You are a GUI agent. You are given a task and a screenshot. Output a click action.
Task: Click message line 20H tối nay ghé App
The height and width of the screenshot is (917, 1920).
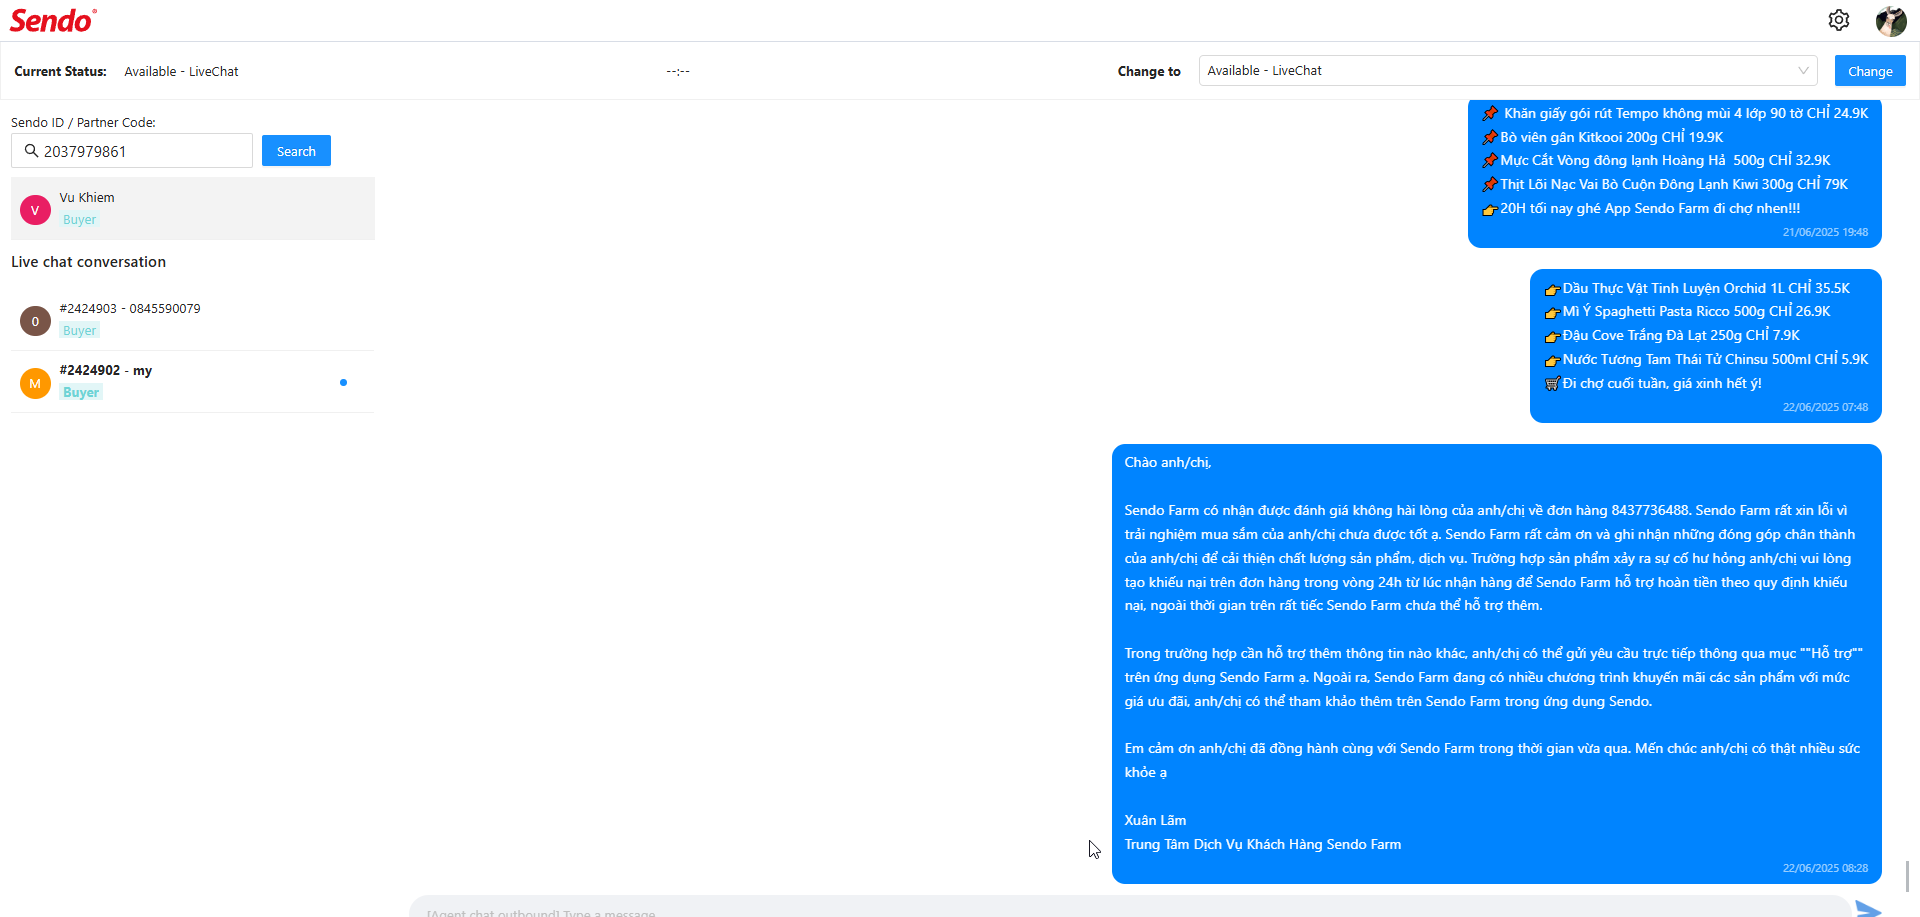pos(1641,208)
